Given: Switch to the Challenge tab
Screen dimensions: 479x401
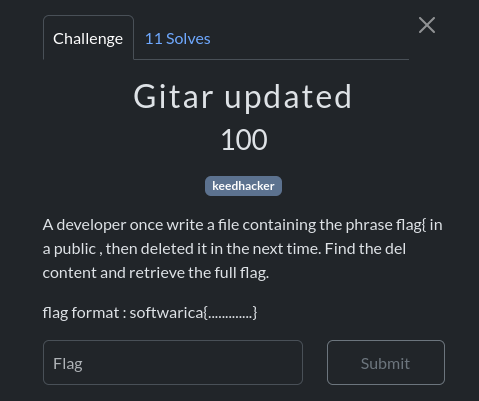Looking at the screenshot, I should (x=88, y=38).
